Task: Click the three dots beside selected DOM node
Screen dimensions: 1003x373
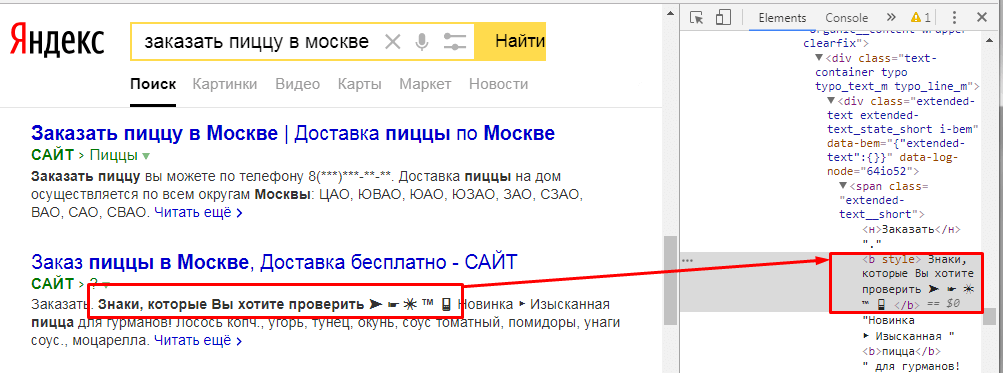Action: click(x=688, y=260)
